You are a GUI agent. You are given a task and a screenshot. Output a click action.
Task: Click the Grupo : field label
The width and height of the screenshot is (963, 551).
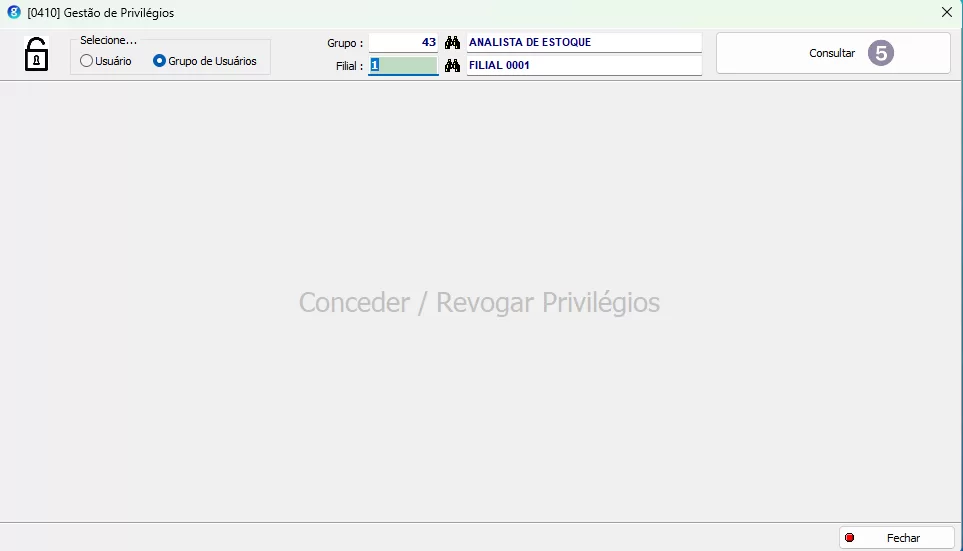[345, 44]
